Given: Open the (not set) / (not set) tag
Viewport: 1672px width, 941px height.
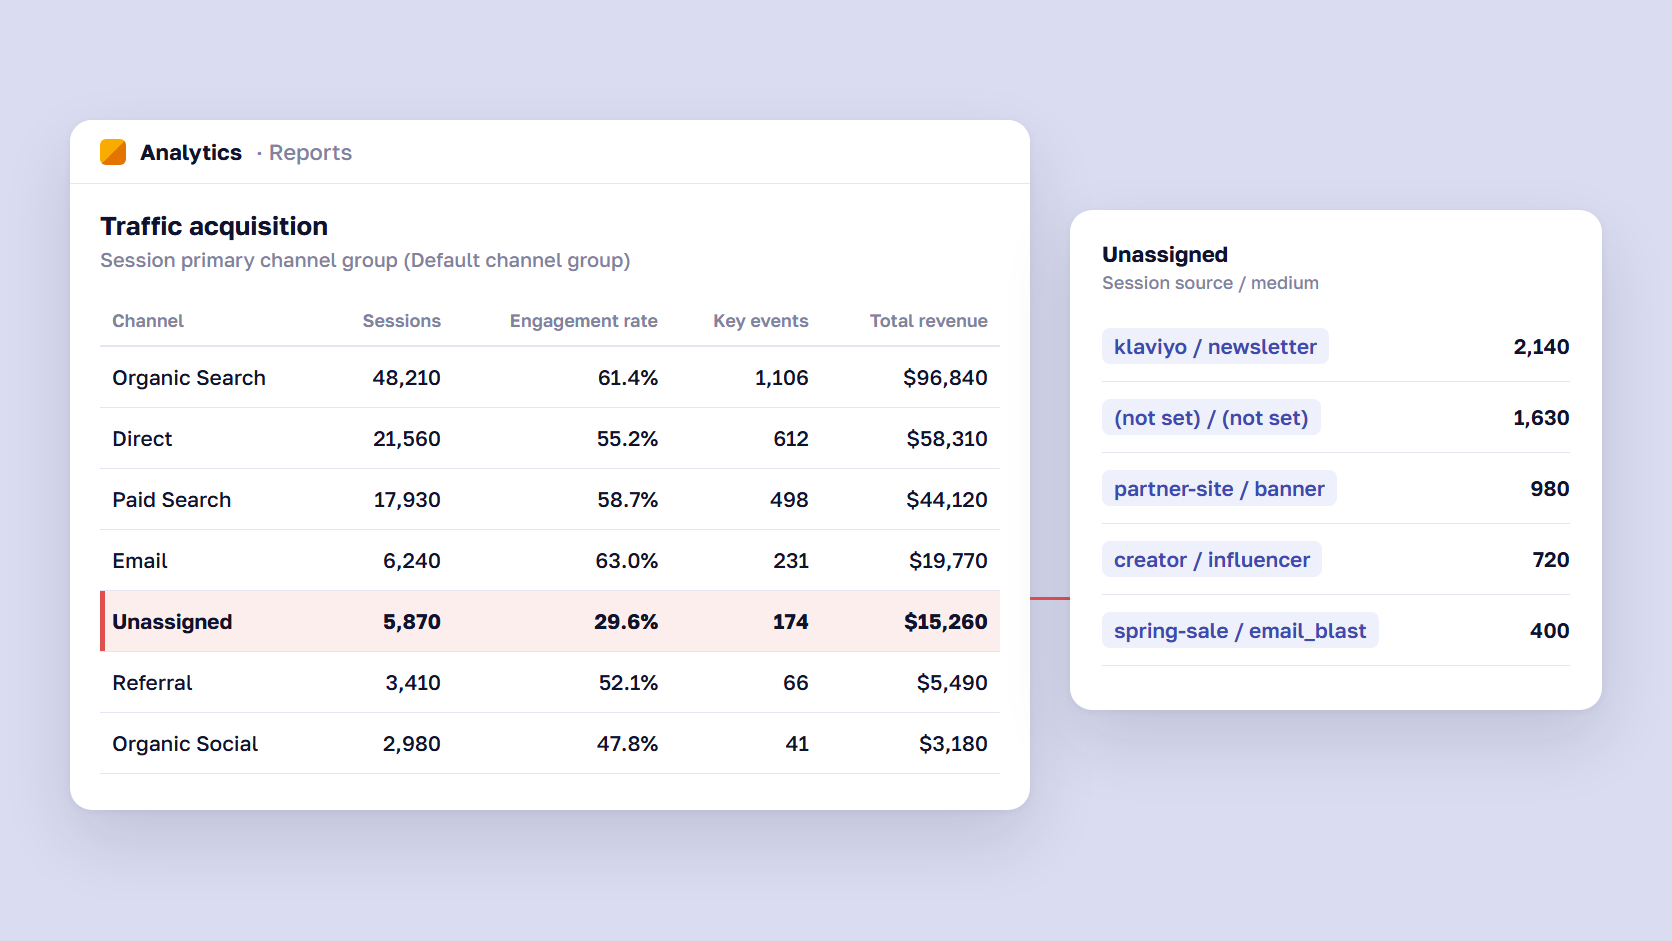Looking at the screenshot, I should (1211, 418).
